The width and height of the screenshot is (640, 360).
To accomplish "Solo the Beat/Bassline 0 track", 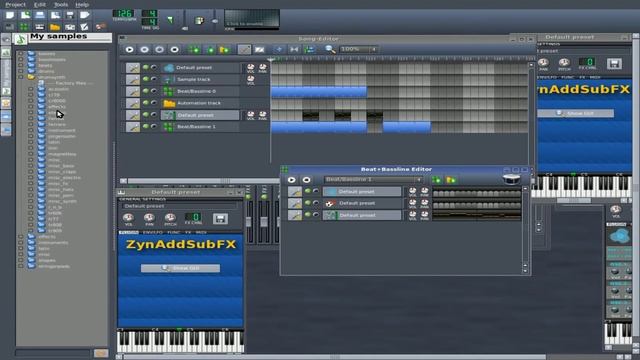I will (154, 91).
